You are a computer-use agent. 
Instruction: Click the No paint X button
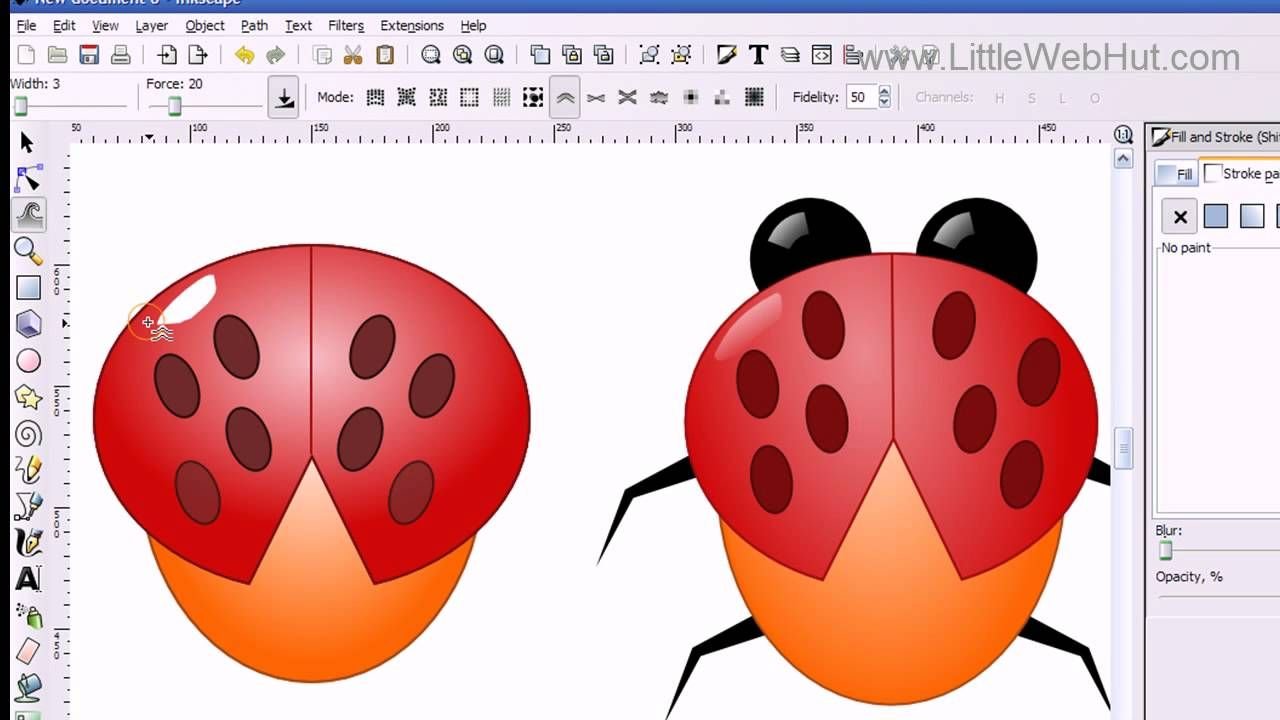pos(1180,216)
